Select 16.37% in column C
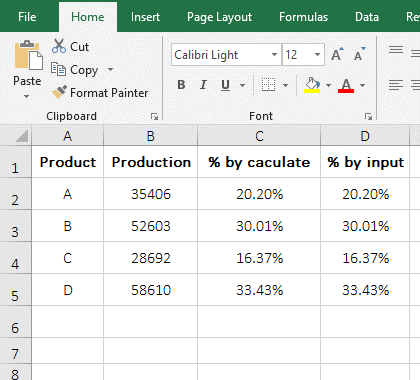The width and height of the screenshot is (420, 380). coord(259,258)
